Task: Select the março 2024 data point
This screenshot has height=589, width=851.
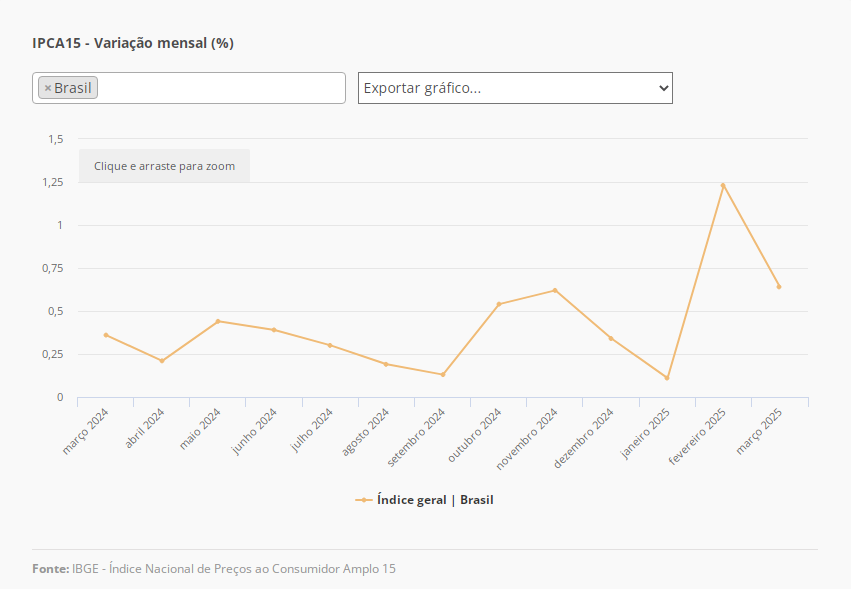Action: pyautogui.click(x=106, y=335)
